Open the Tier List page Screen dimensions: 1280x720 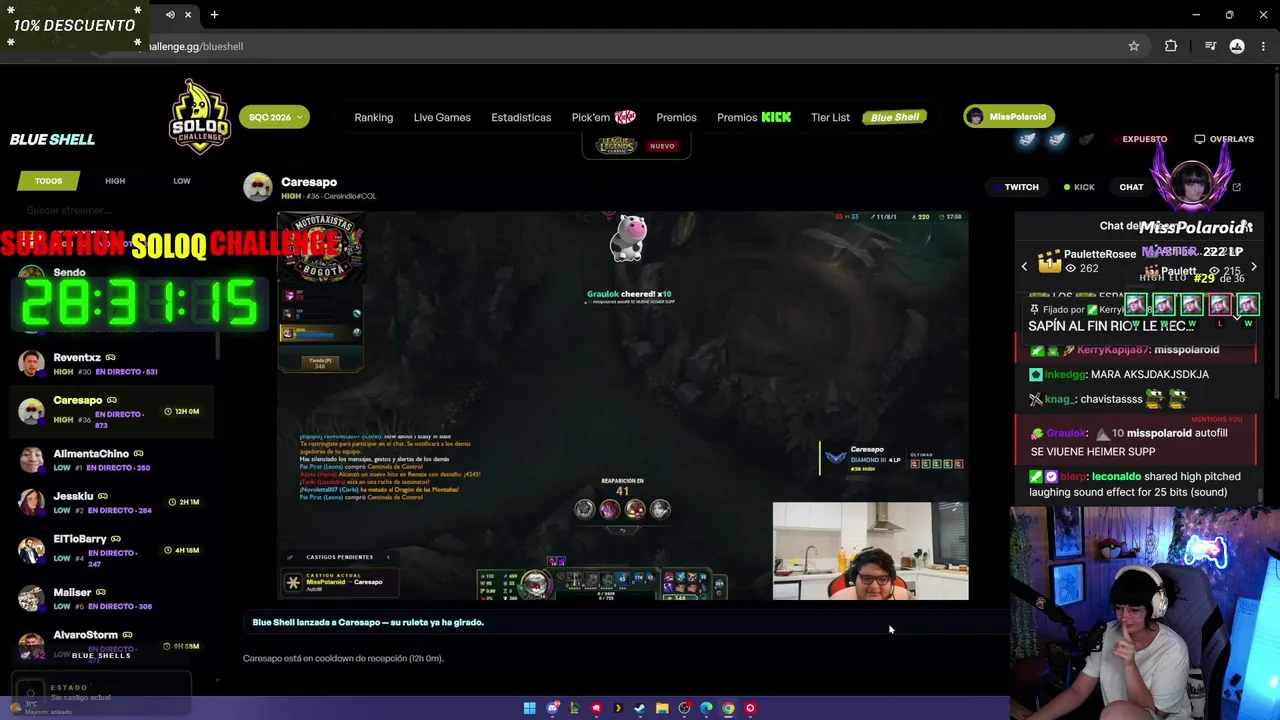(x=830, y=117)
